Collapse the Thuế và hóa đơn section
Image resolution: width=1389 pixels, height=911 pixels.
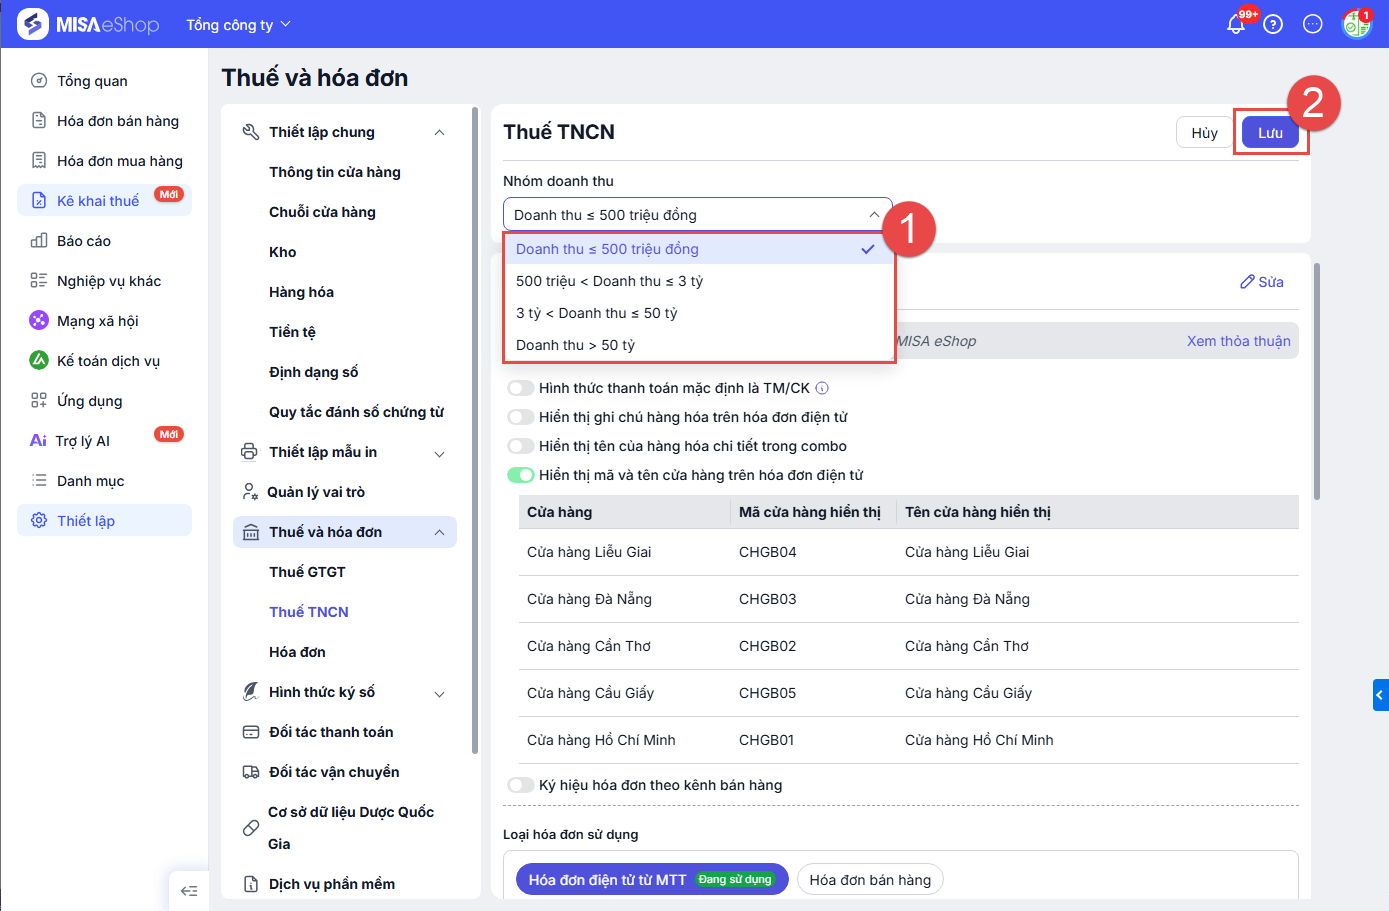click(x=439, y=533)
